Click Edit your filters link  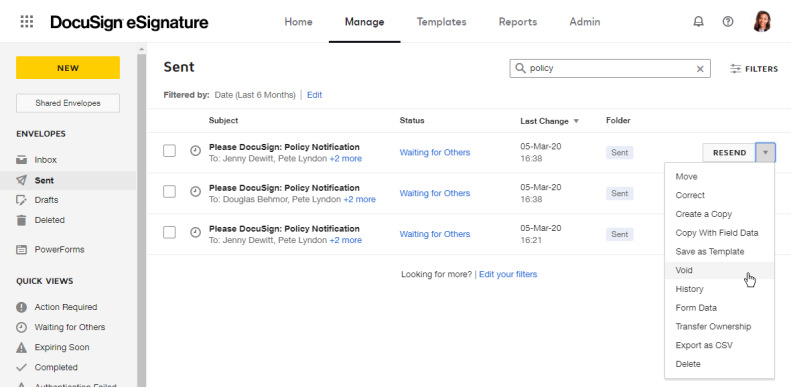tap(508, 274)
